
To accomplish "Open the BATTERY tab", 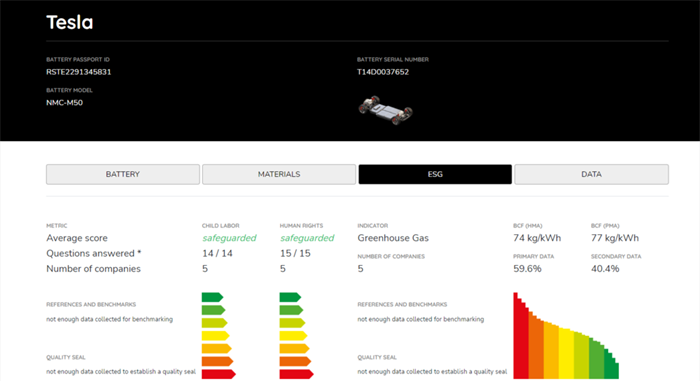I will pos(123,174).
